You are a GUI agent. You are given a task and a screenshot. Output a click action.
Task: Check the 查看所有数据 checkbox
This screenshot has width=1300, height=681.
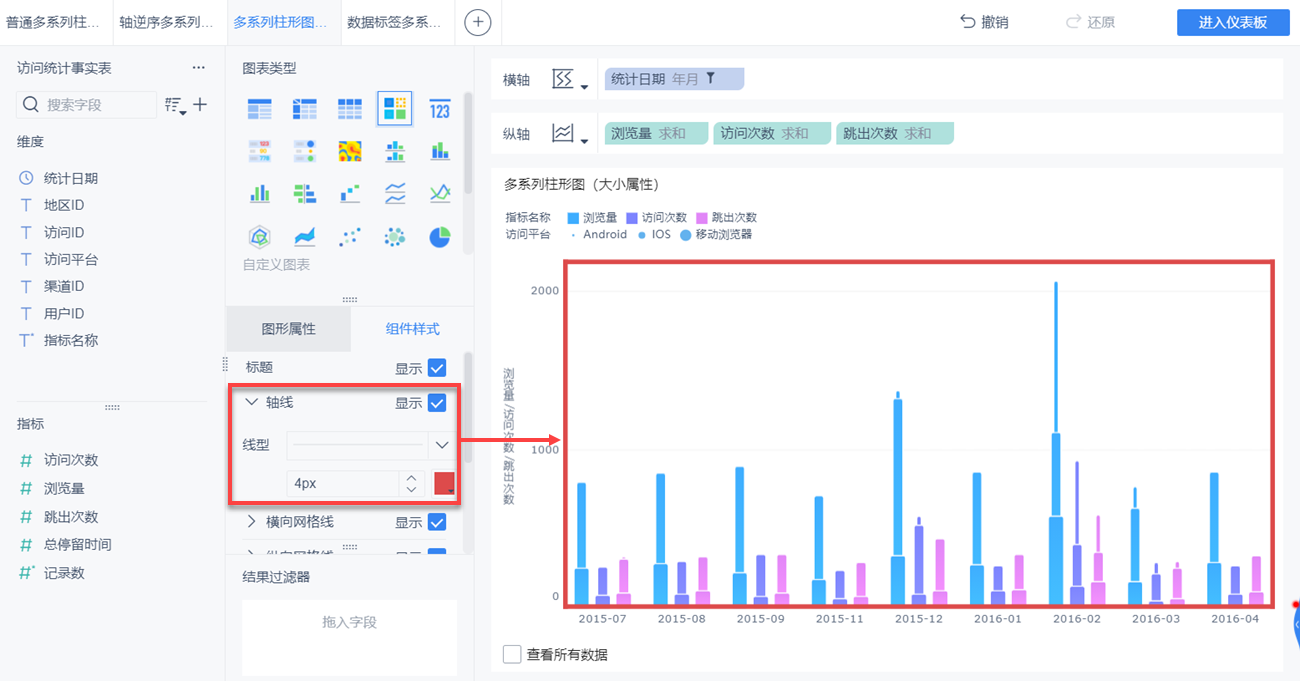click(x=512, y=655)
